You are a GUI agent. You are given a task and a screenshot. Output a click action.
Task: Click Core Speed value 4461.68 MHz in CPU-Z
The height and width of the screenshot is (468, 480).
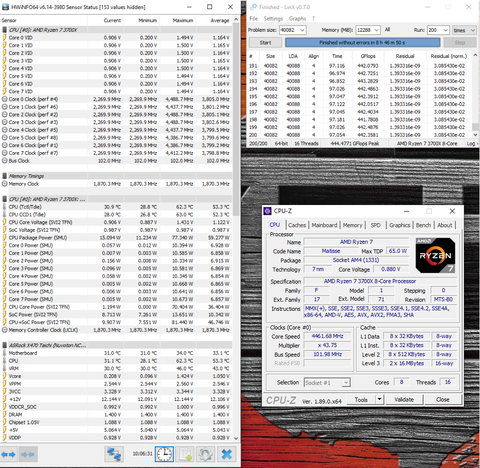click(327, 336)
